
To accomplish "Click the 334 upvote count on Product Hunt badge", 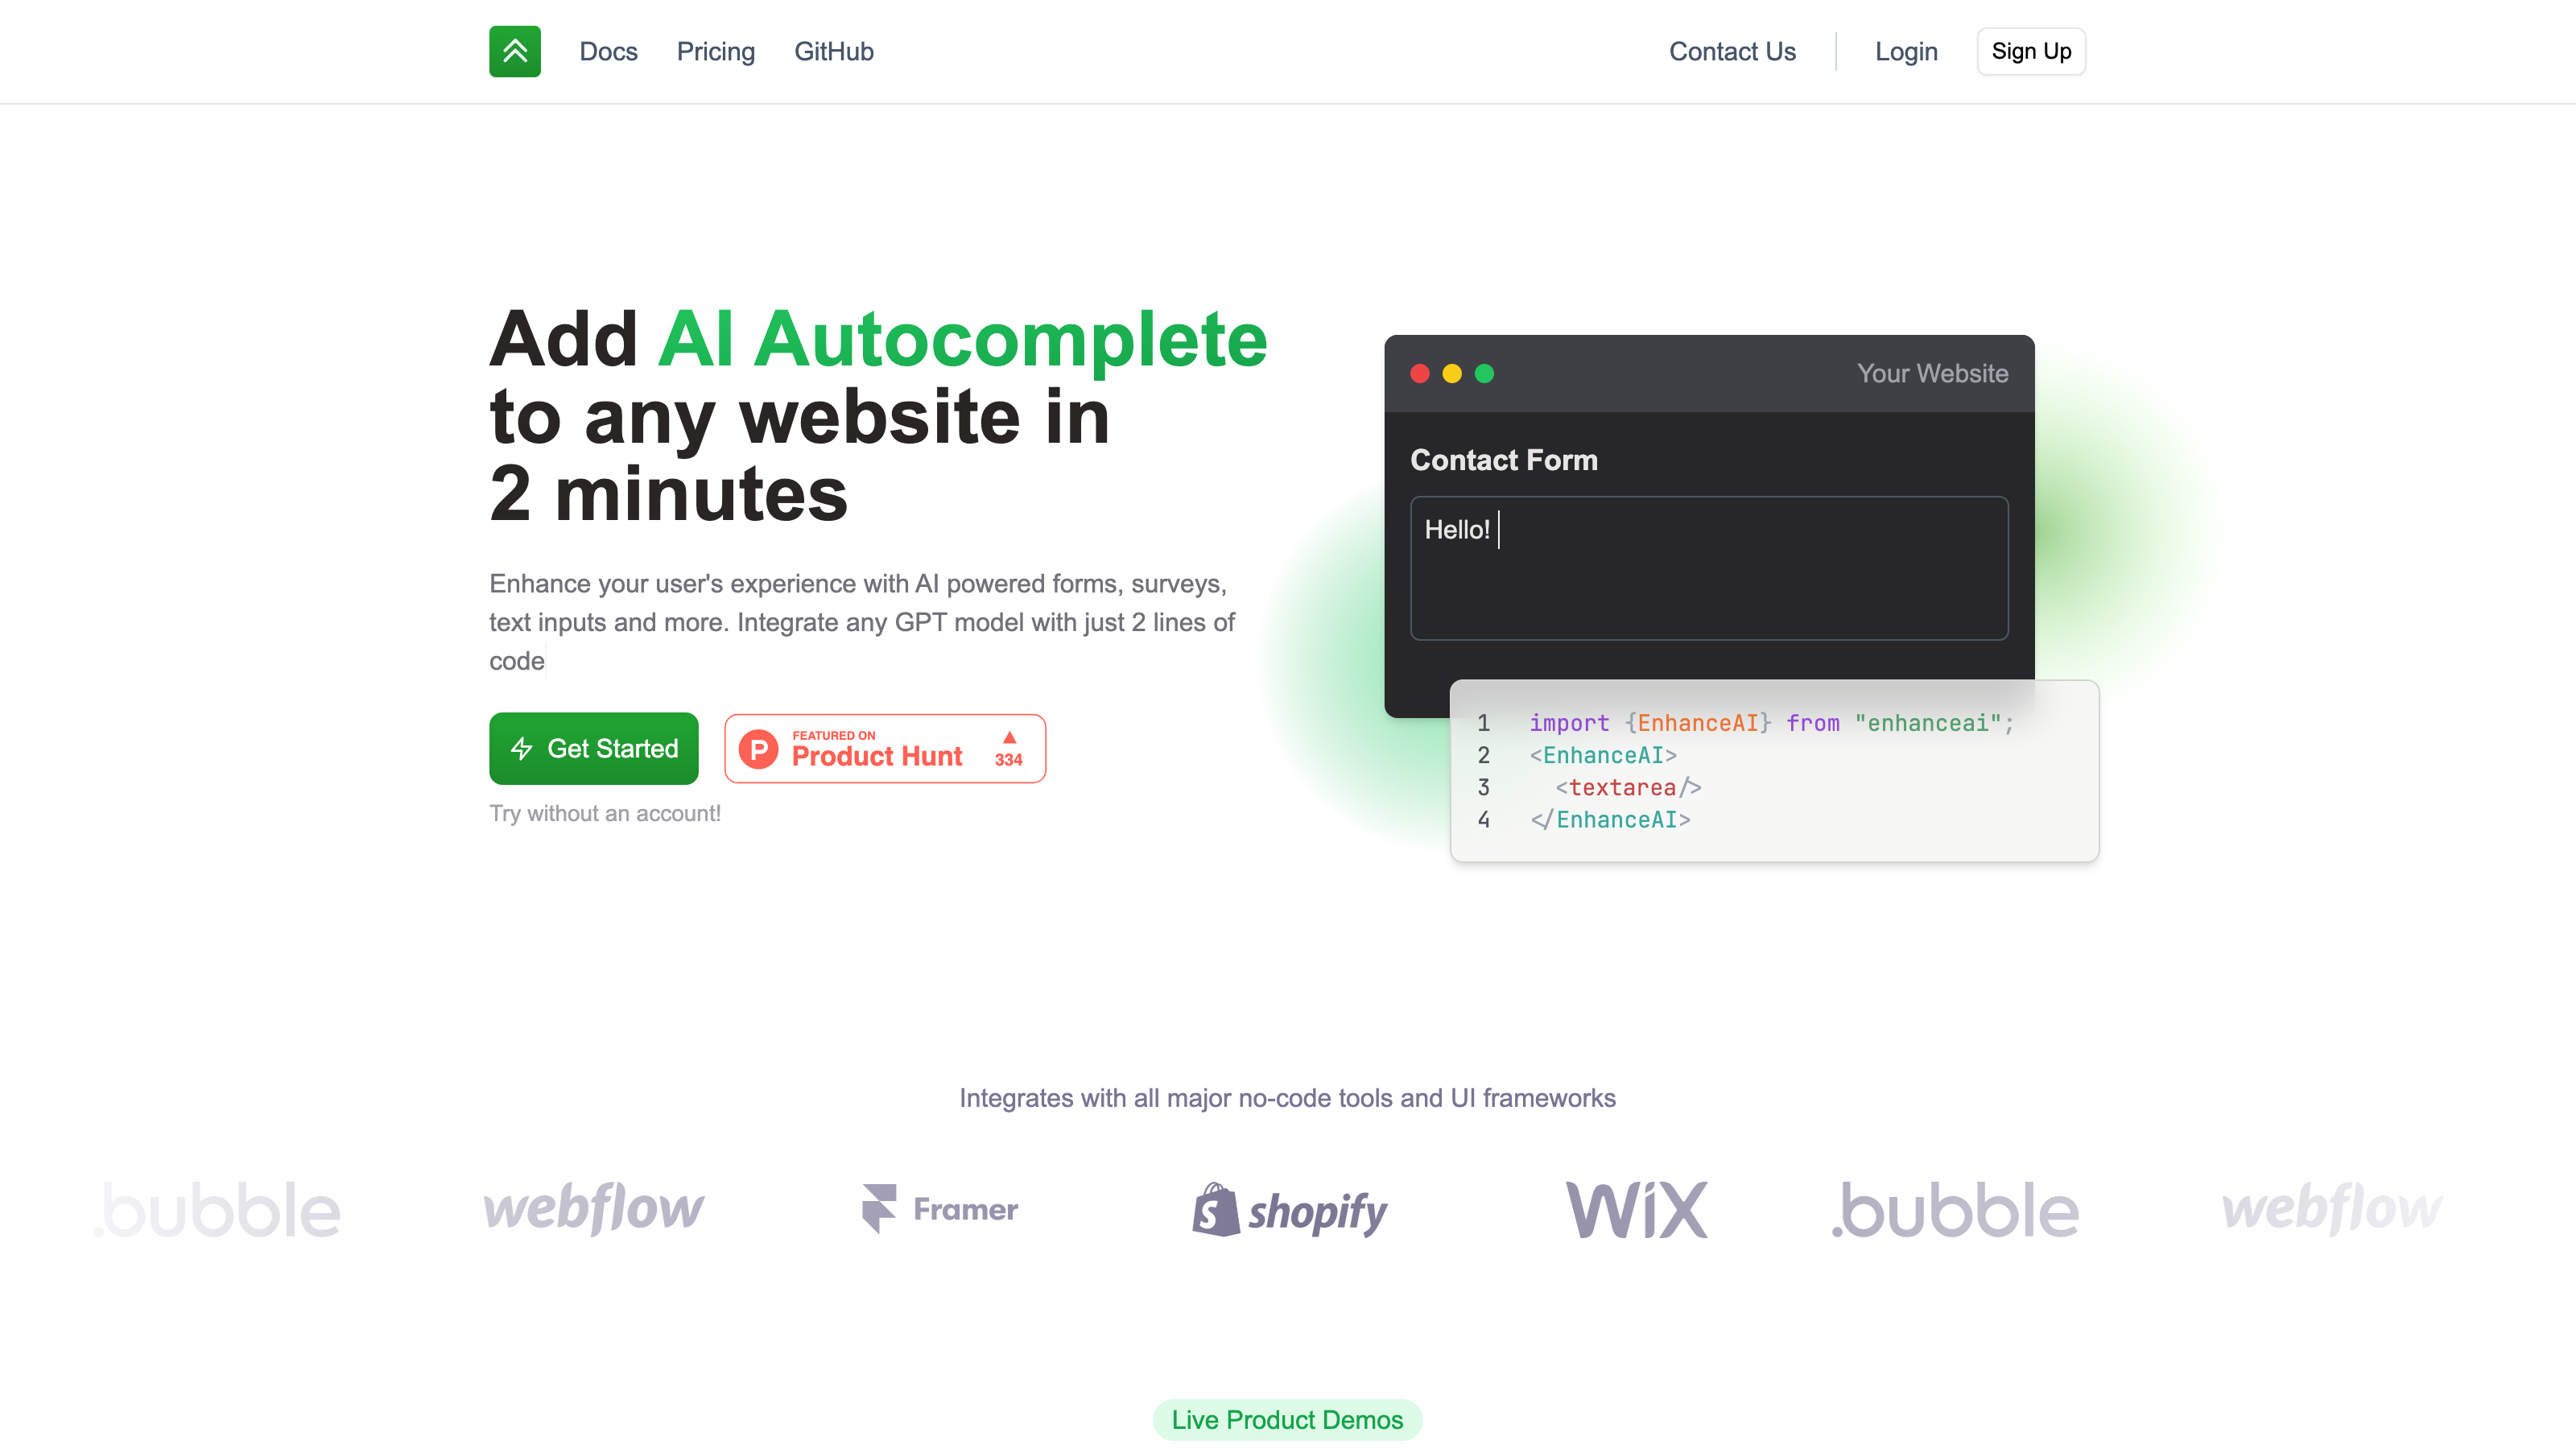I will pyautogui.click(x=1007, y=758).
